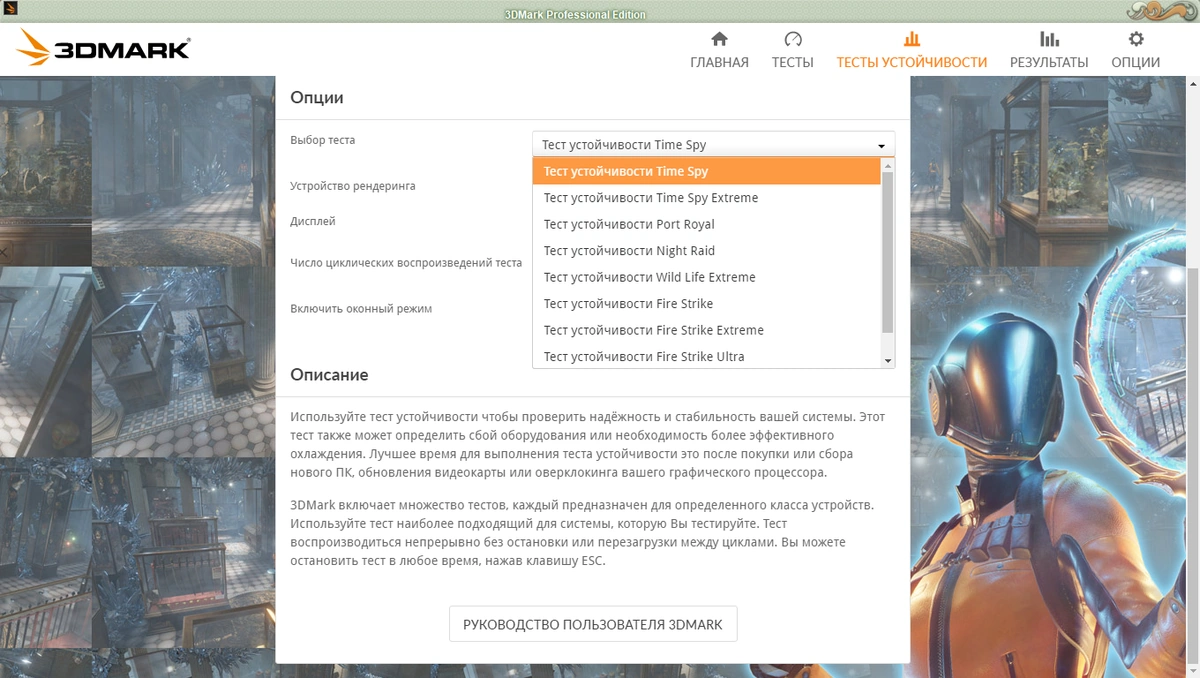Click the home icon above ГЛАВНАЯ
Screen dimensions: 1200x678
tap(719, 39)
